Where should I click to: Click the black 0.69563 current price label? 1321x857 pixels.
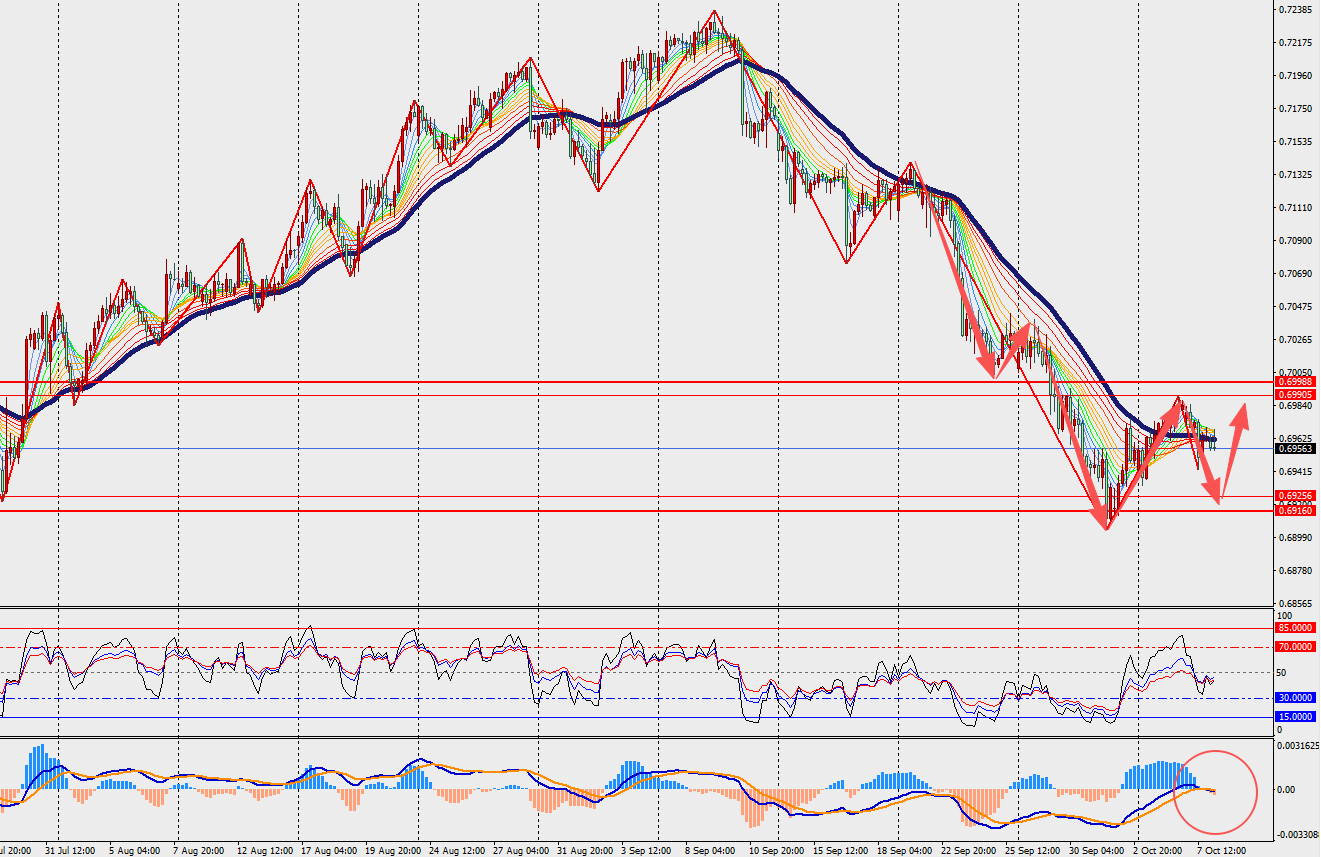pos(1297,449)
